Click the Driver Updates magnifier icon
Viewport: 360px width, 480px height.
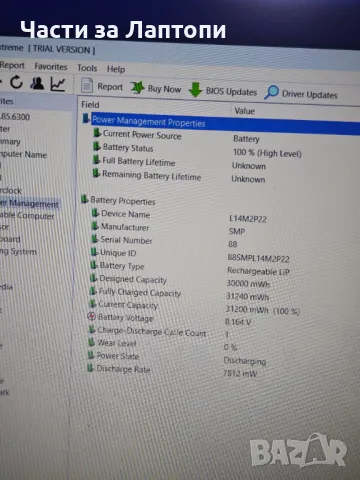pyautogui.click(x=271, y=92)
